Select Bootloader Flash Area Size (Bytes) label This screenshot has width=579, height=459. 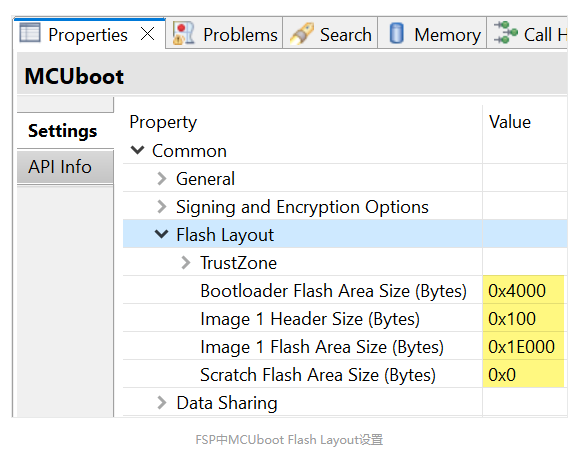(333, 291)
